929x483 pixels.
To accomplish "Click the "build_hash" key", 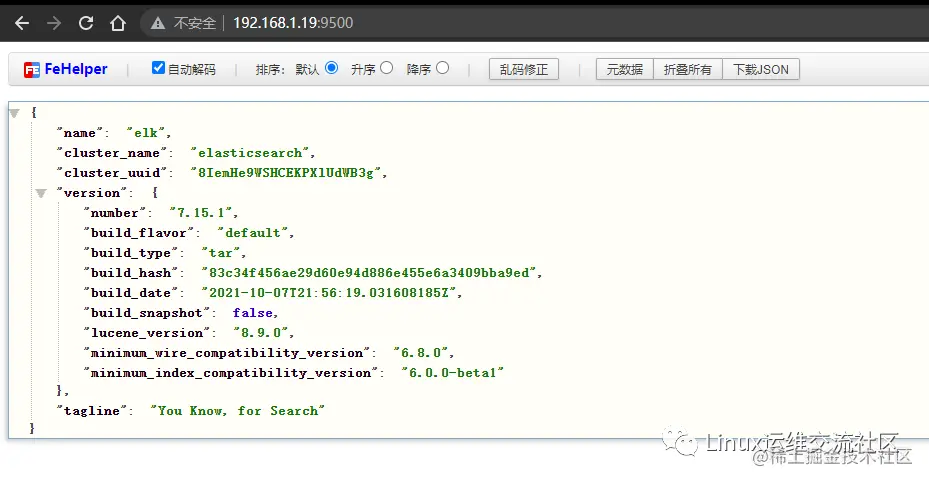I will pyautogui.click(x=131, y=273).
